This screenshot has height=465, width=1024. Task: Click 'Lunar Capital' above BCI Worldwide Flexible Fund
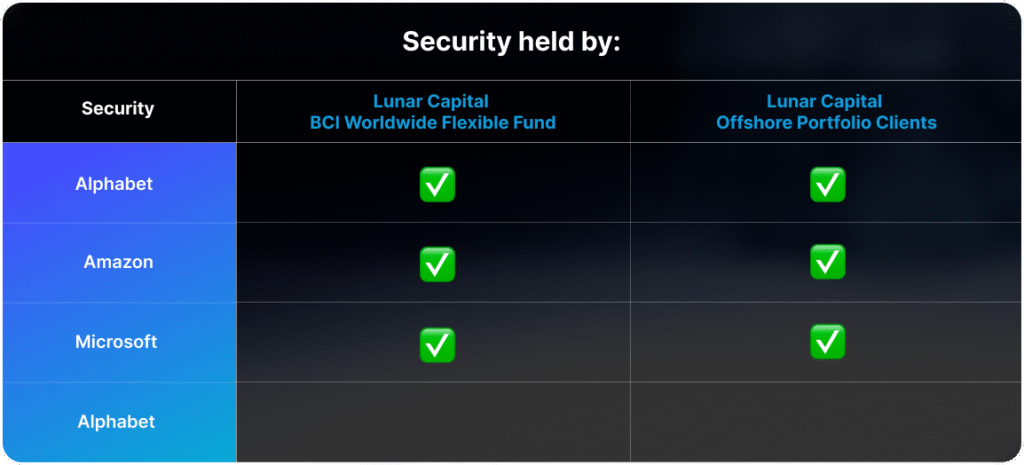click(x=431, y=101)
